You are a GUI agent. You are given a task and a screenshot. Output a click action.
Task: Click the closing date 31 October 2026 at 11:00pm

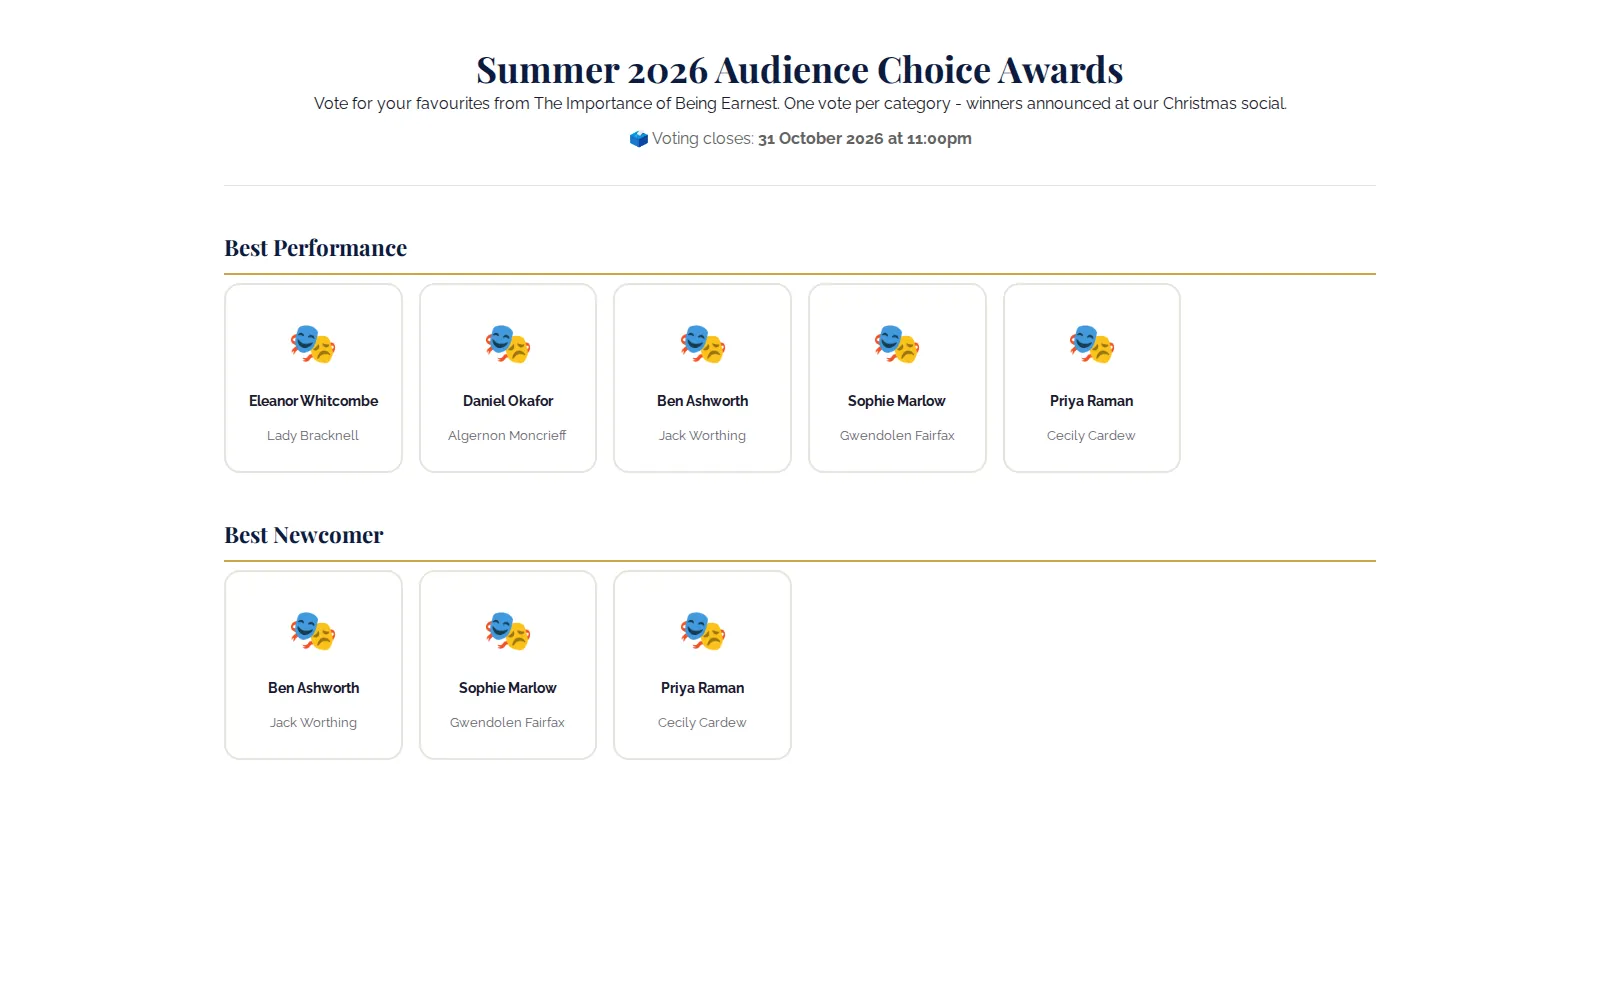[x=865, y=139]
